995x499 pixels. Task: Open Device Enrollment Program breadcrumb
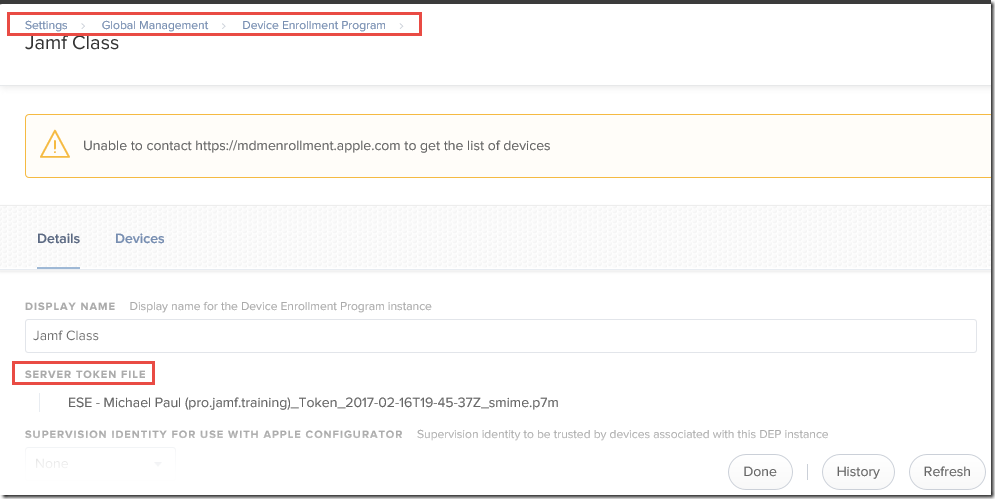coord(313,25)
